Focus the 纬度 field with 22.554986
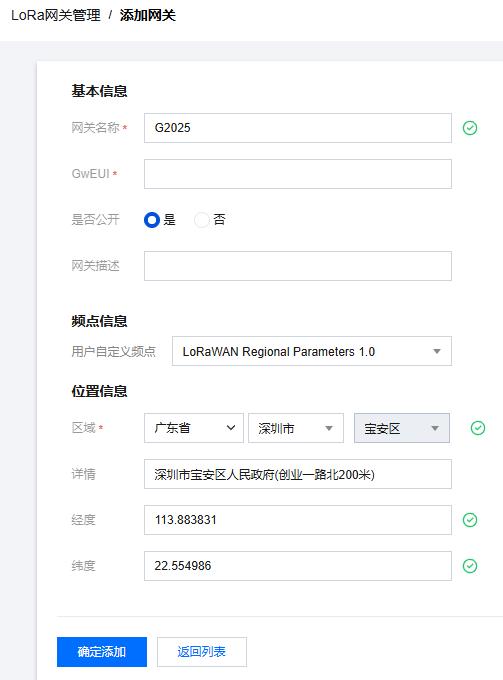The width and height of the screenshot is (503, 680). pos(298,566)
